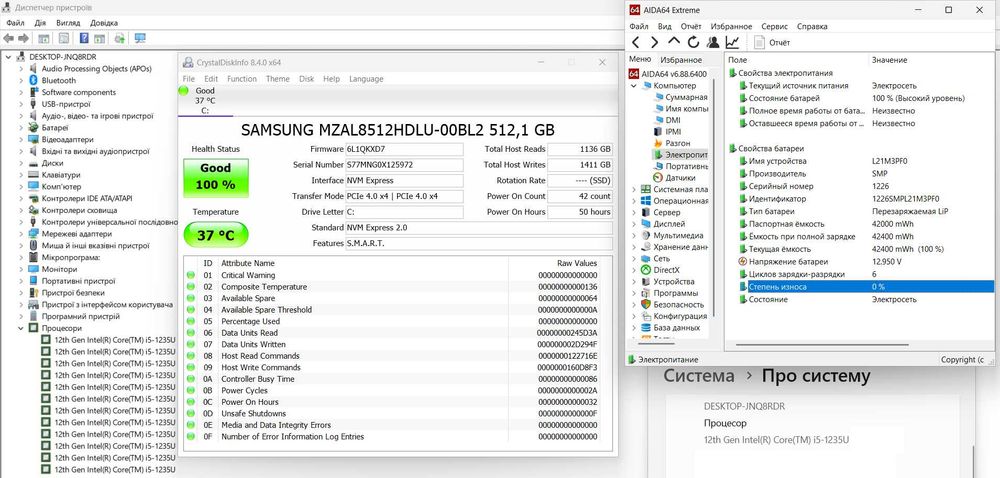Expand Системная плата node in AIDA64
Screen dimensions: 1000x478
tap(633, 189)
